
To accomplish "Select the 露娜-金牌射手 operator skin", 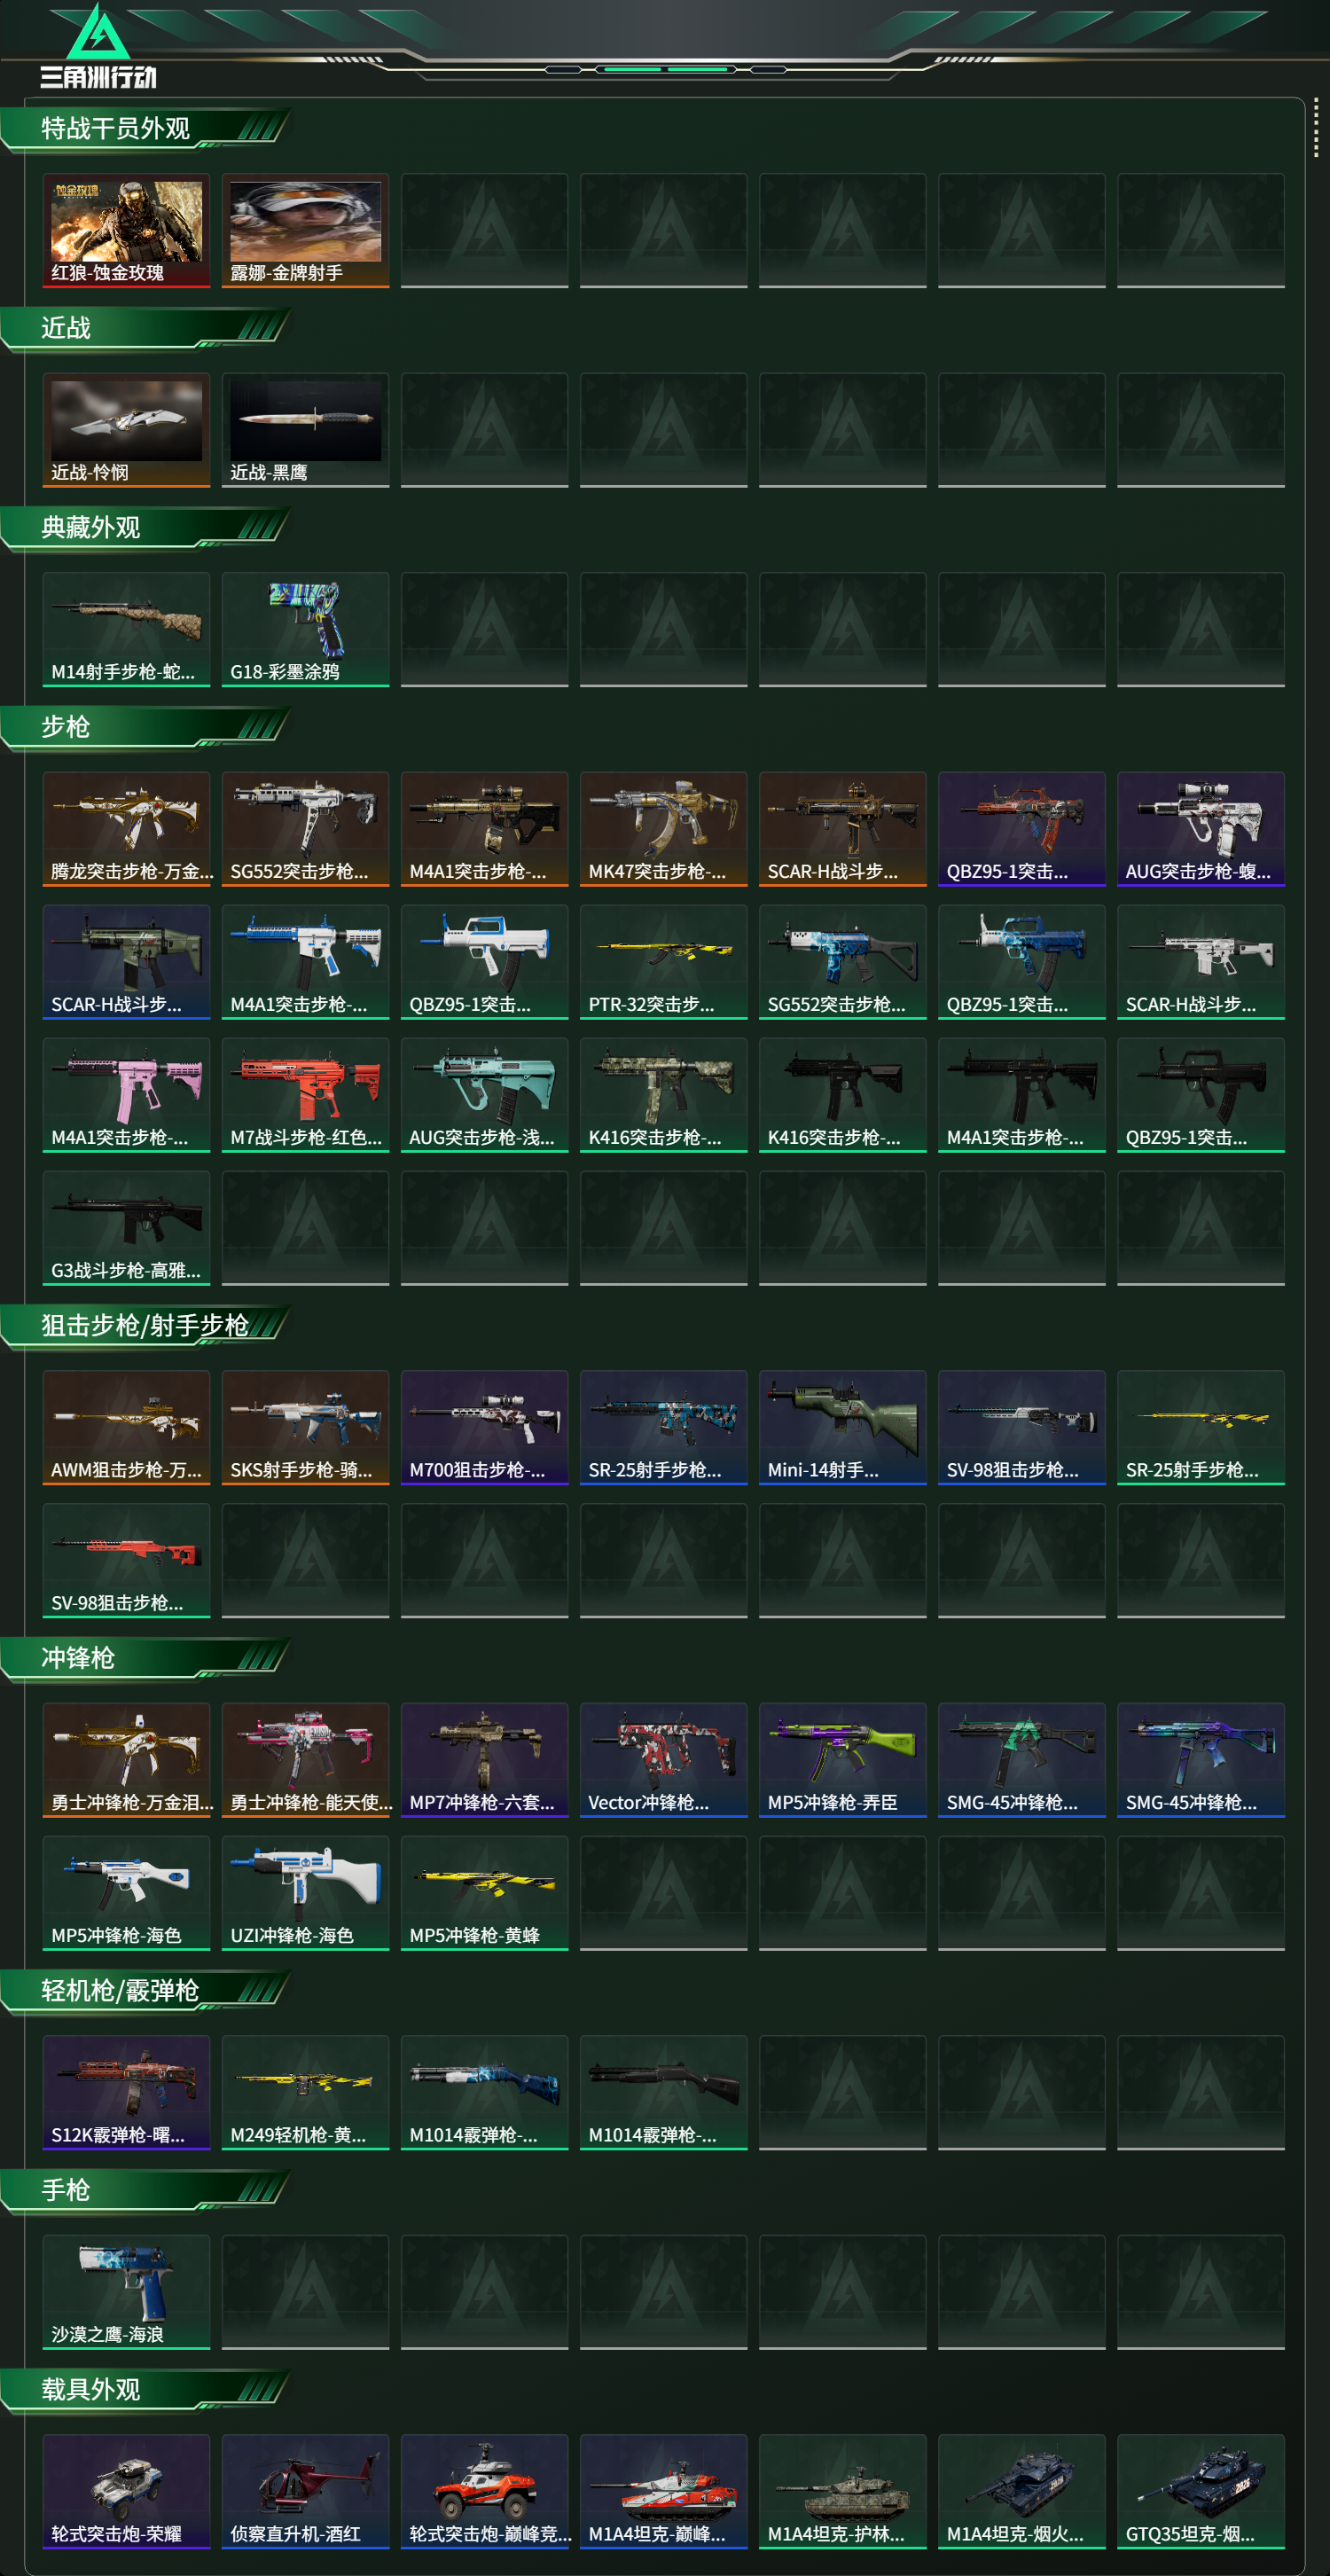I will point(305,231).
